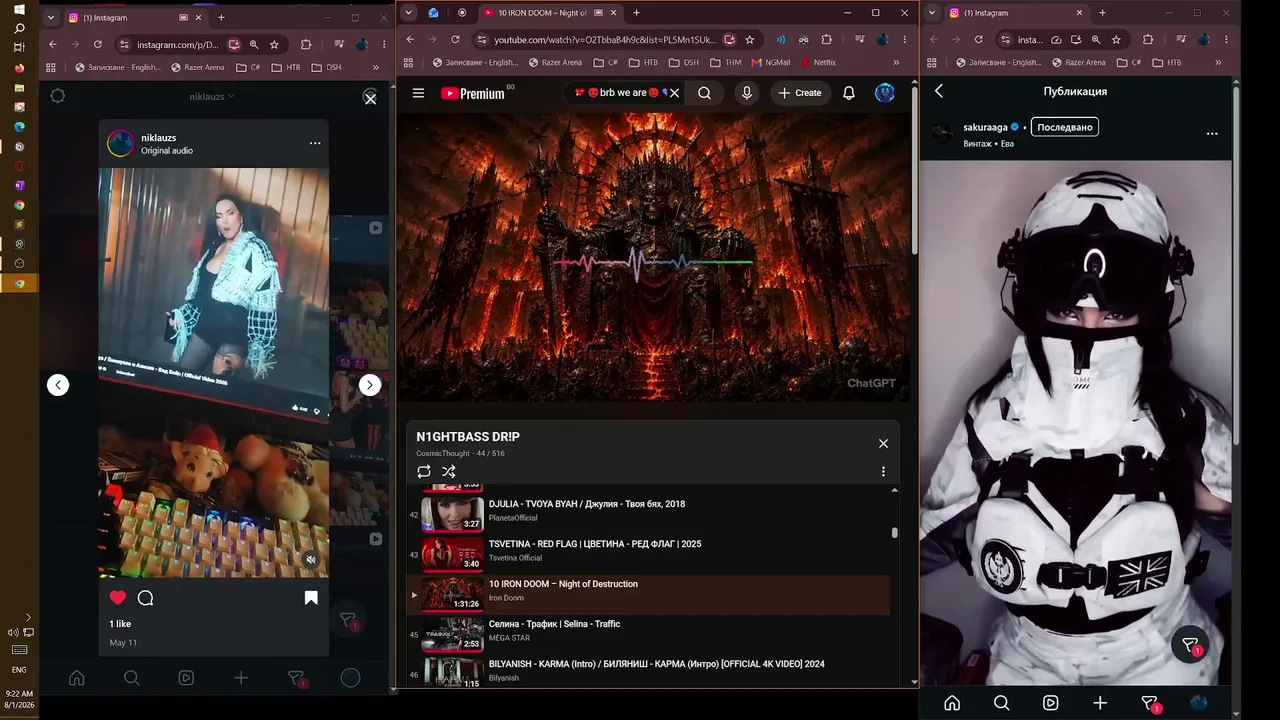Screen dimensions: 1280x720
Task: Go to Instagram Home in the left window
Action: click(77, 678)
